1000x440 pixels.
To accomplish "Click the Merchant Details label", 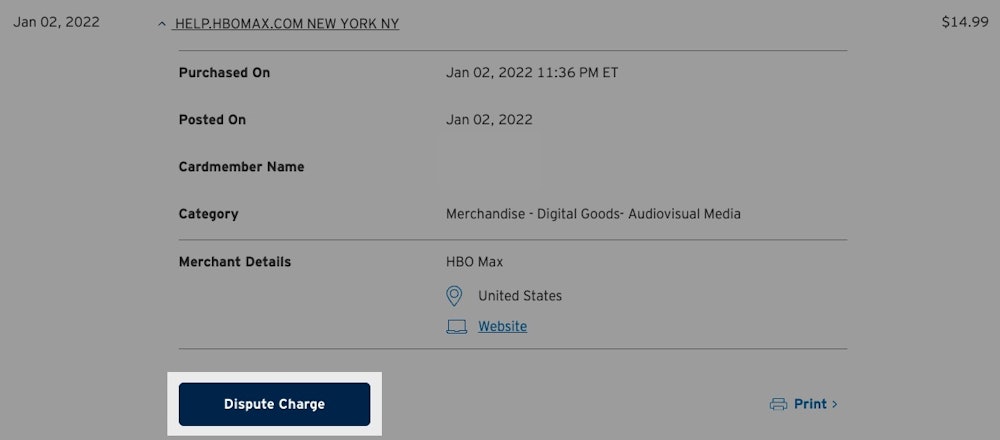I will (x=235, y=262).
